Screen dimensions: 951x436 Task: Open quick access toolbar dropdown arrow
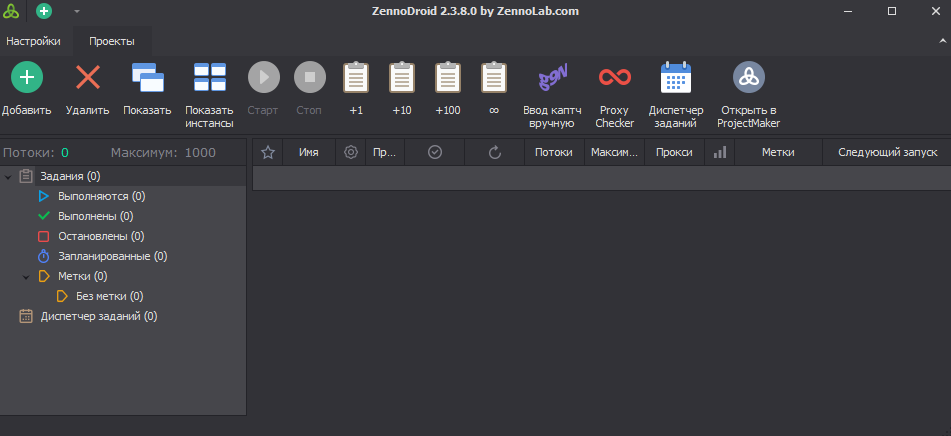[77, 12]
